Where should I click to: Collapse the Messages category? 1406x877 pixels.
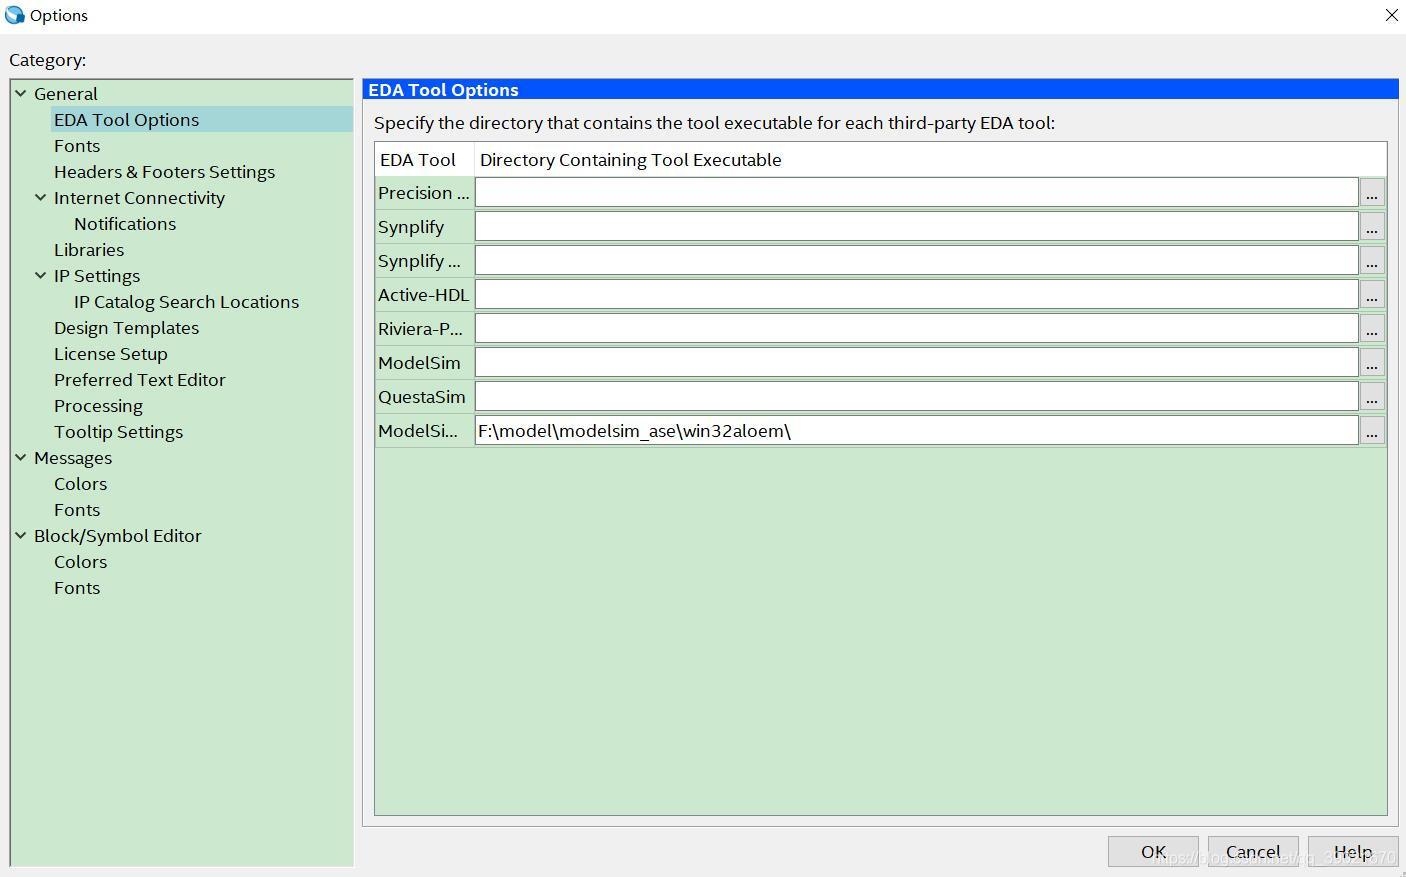[21, 457]
